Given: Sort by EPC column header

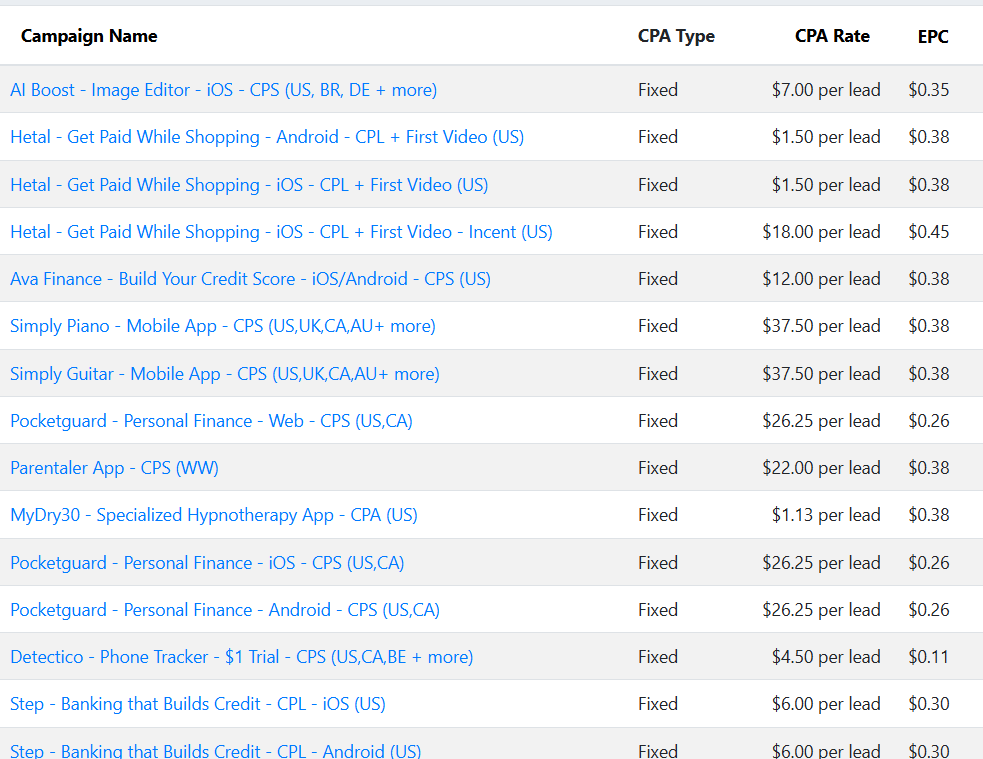Looking at the screenshot, I should tap(933, 36).
